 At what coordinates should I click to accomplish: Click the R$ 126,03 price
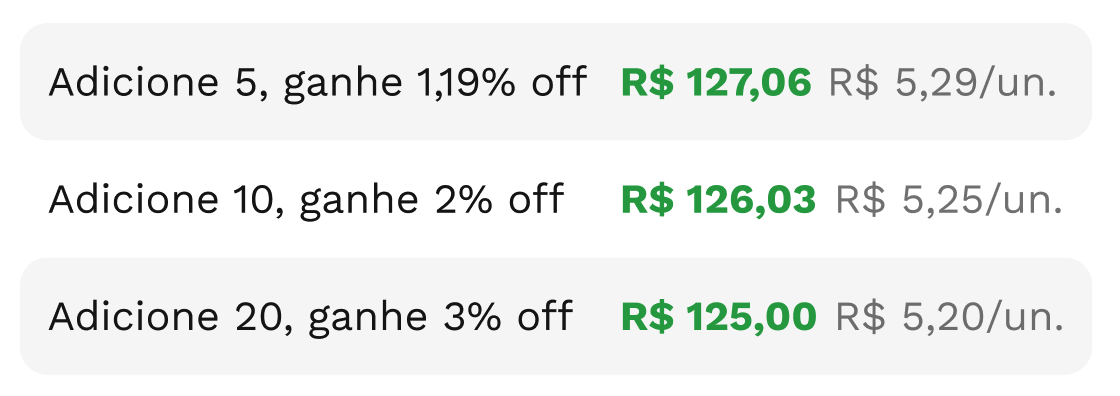[x=719, y=200]
